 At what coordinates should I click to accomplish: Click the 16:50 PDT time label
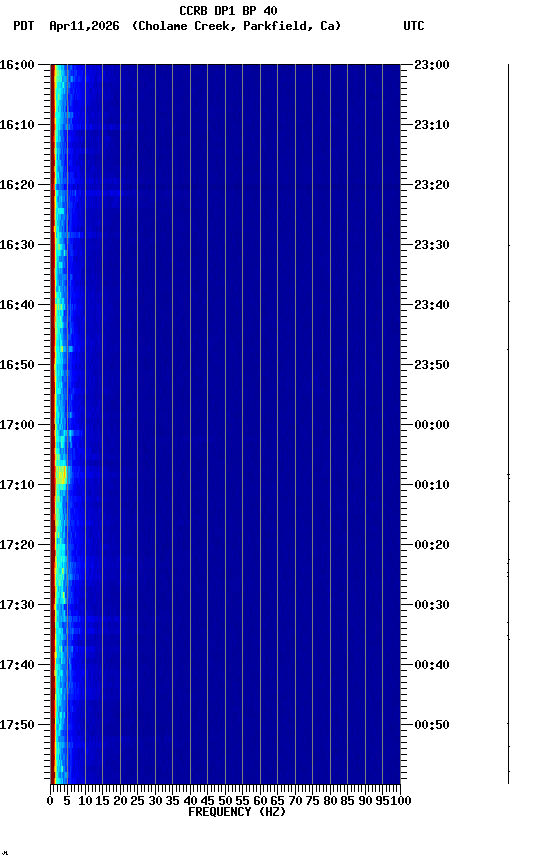pos(17,365)
